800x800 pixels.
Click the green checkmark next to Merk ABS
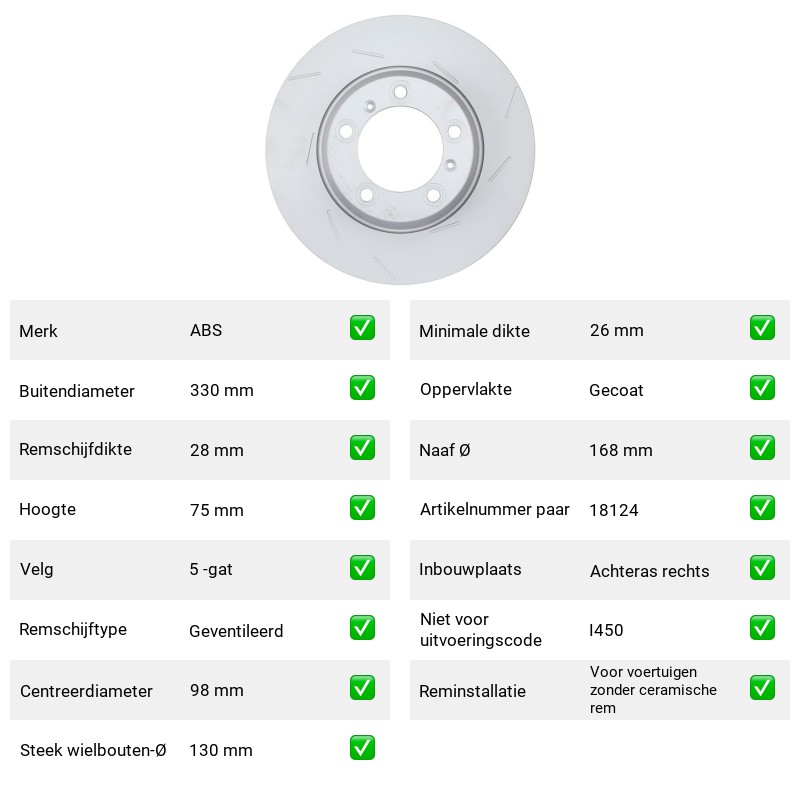tap(362, 328)
